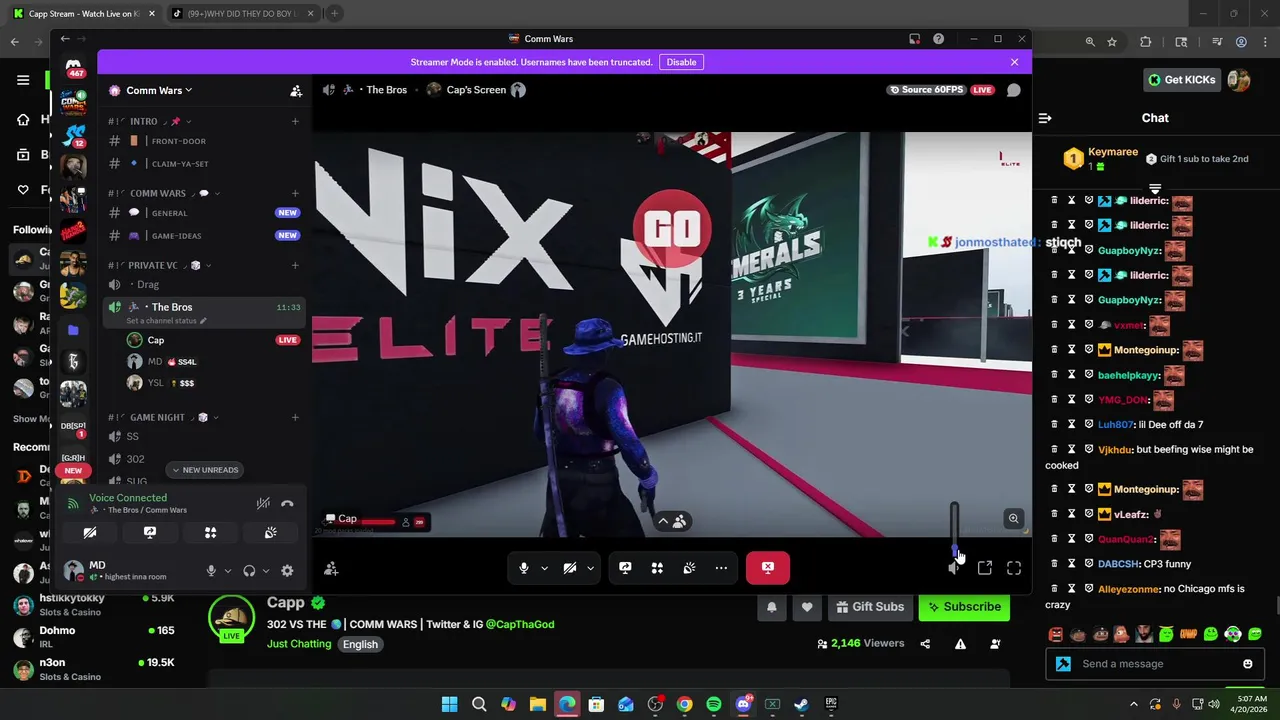This screenshot has width=1280, height=720.
Task: Open the game-ideas channel
Action: [203, 236]
